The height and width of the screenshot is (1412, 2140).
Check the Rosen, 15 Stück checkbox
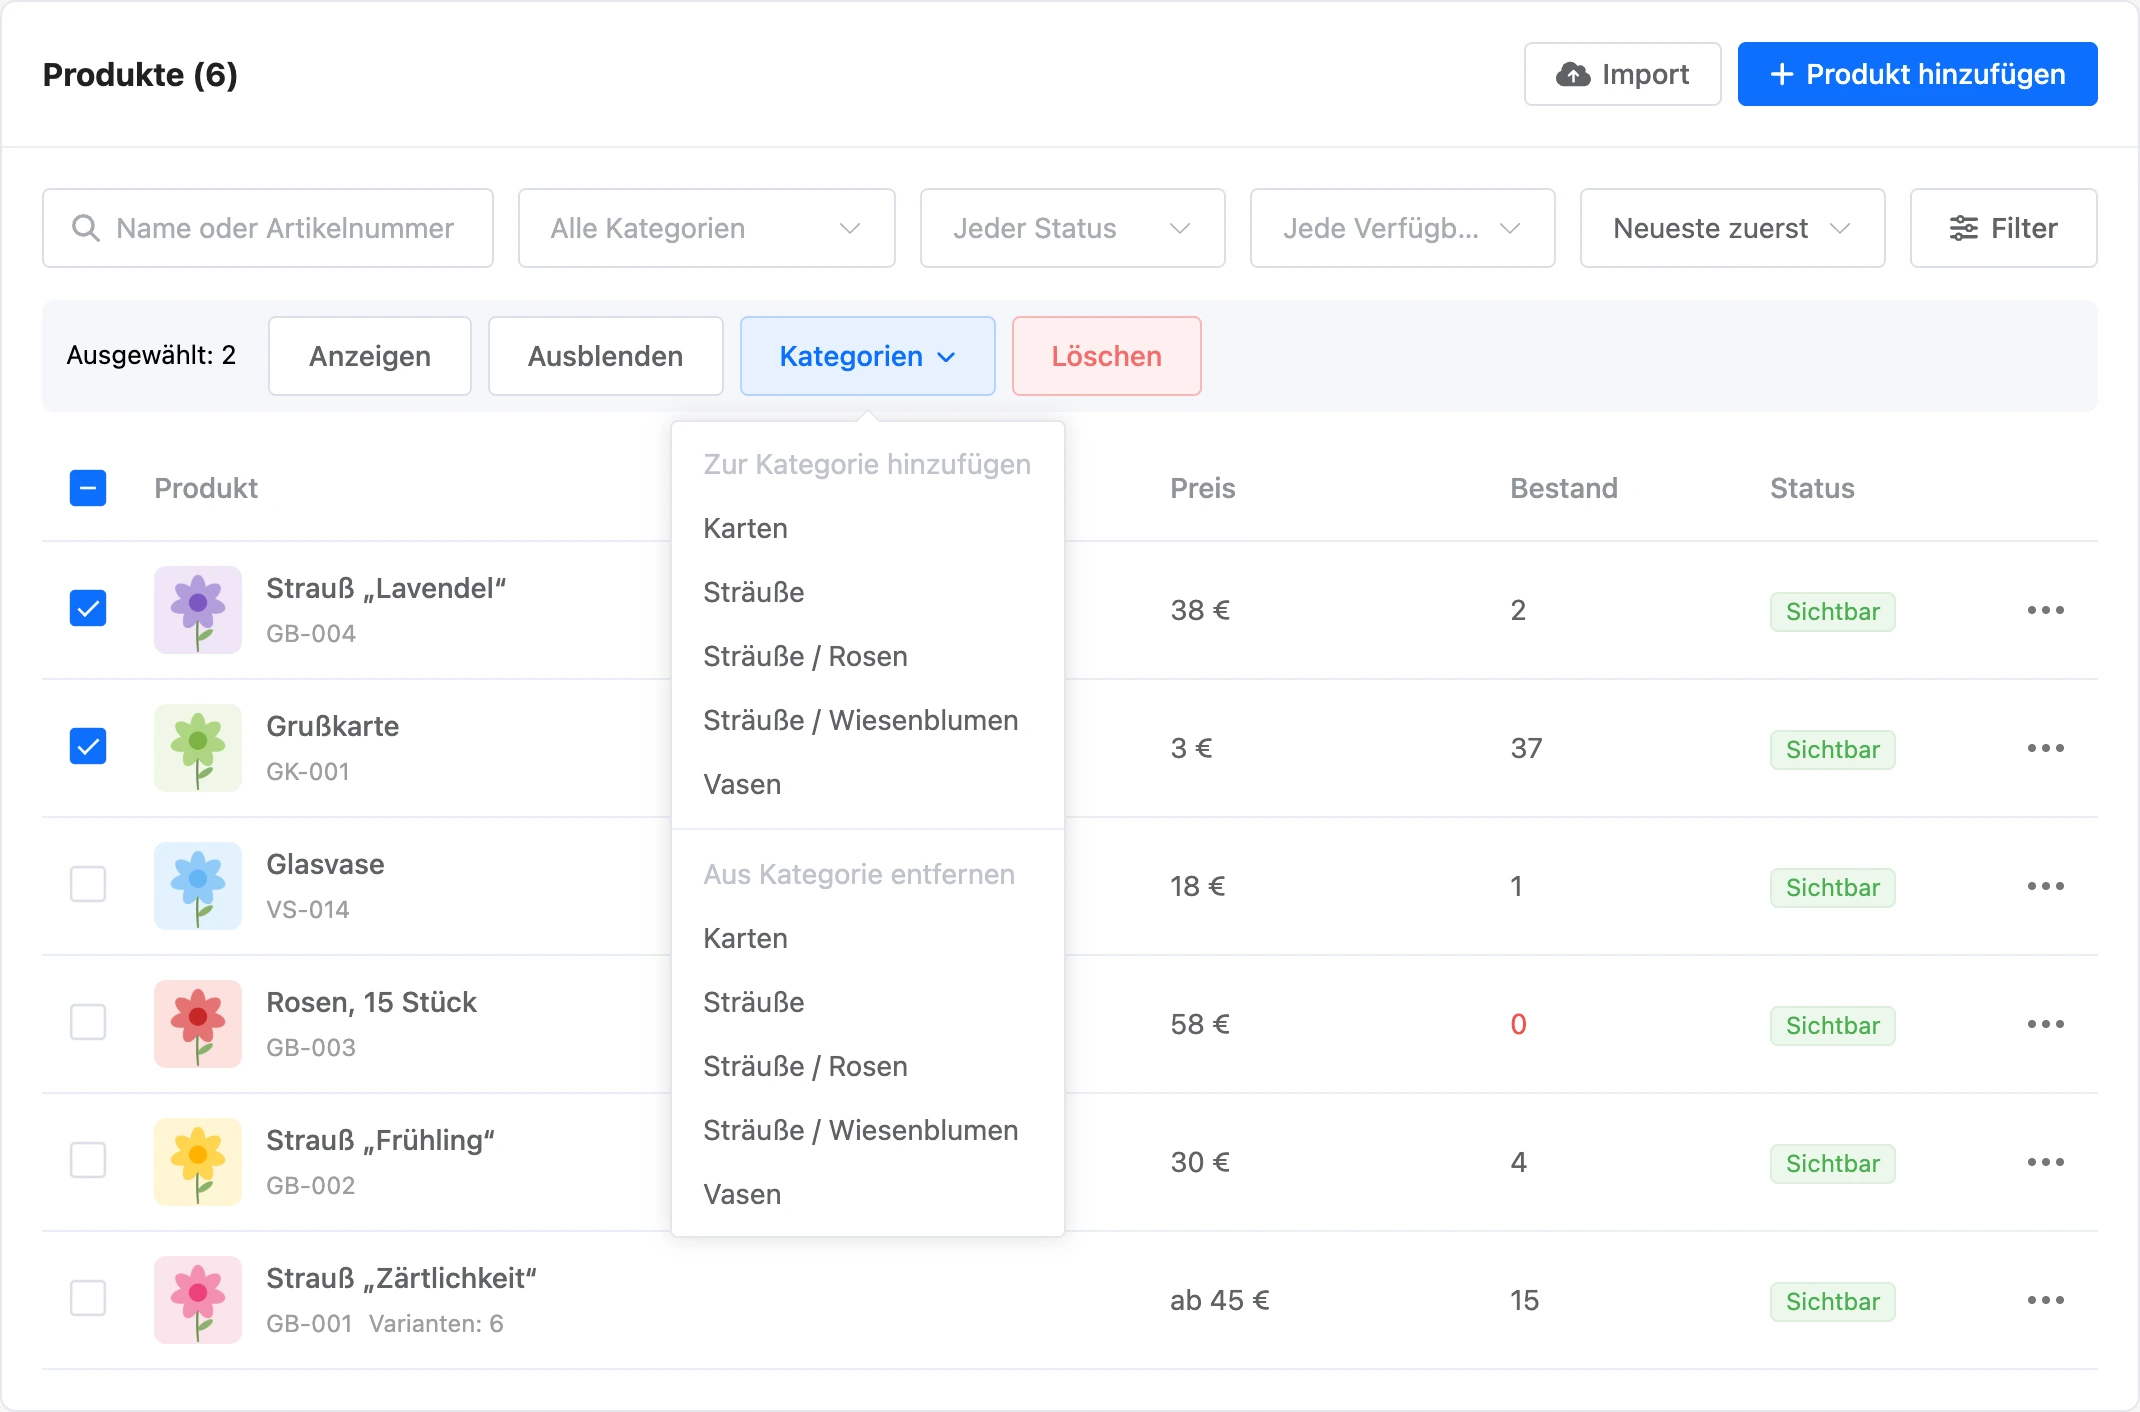tap(88, 1022)
